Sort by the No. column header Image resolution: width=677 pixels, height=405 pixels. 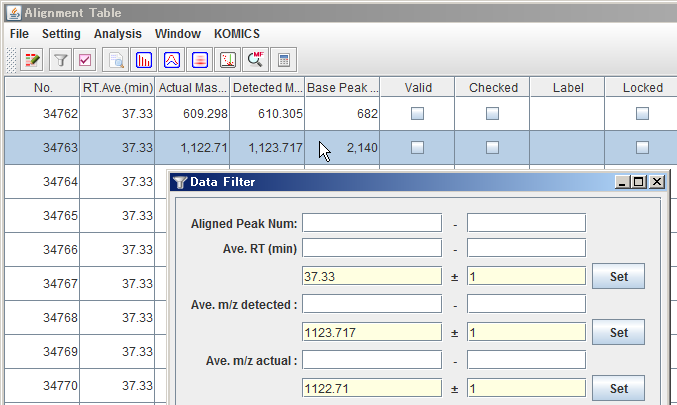coord(42,88)
